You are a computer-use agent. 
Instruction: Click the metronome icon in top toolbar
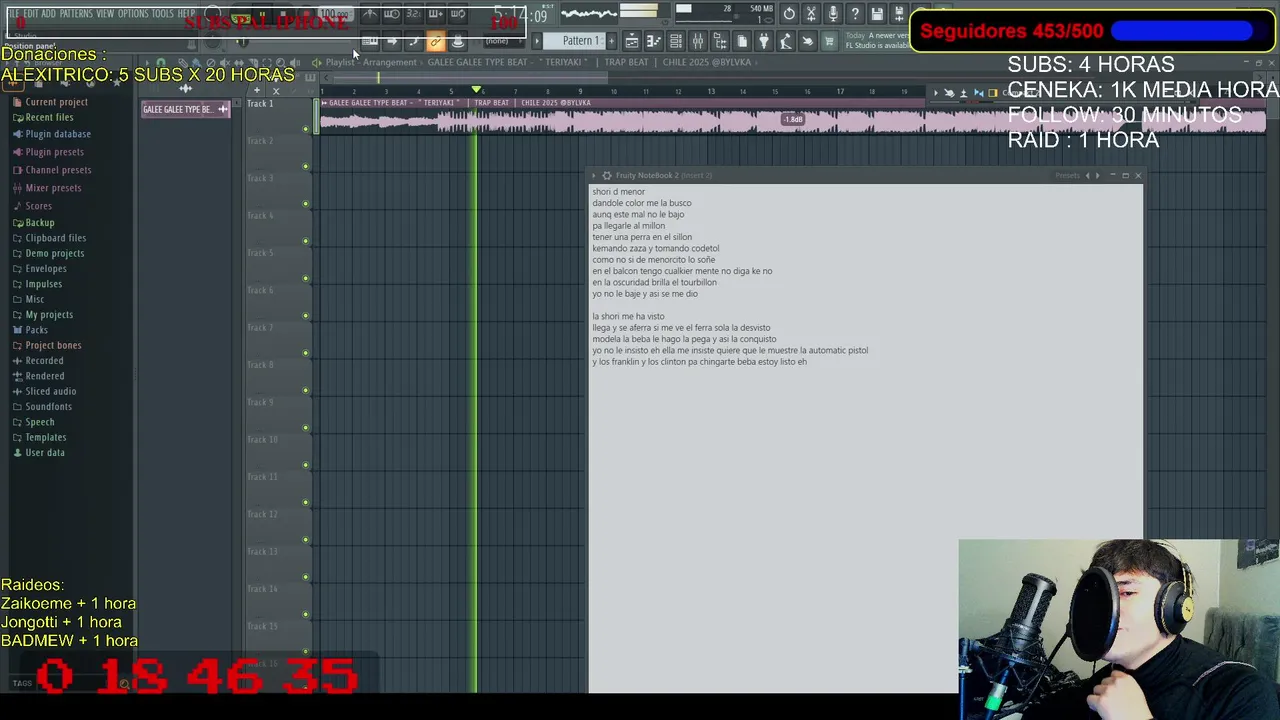pyautogui.click(x=370, y=14)
